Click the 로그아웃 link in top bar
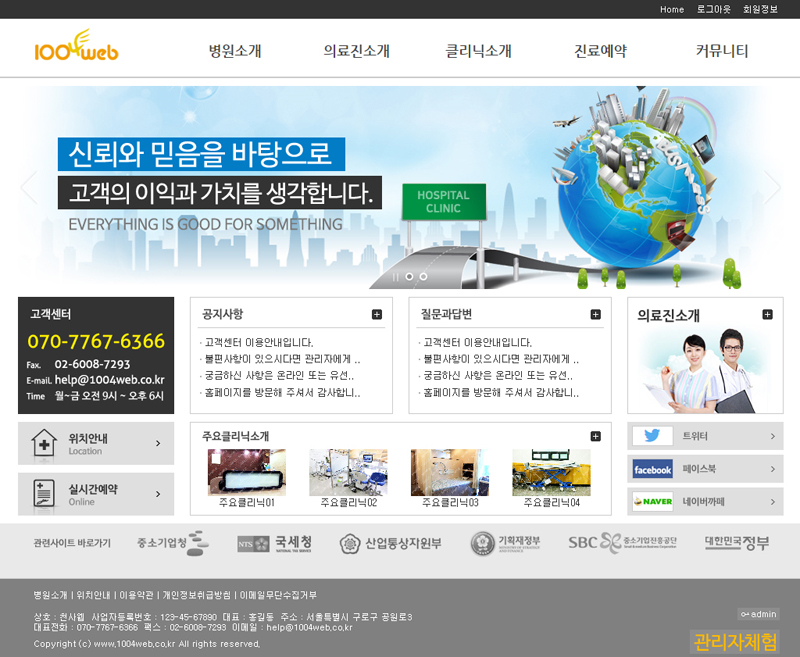 (x=714, y=9)
